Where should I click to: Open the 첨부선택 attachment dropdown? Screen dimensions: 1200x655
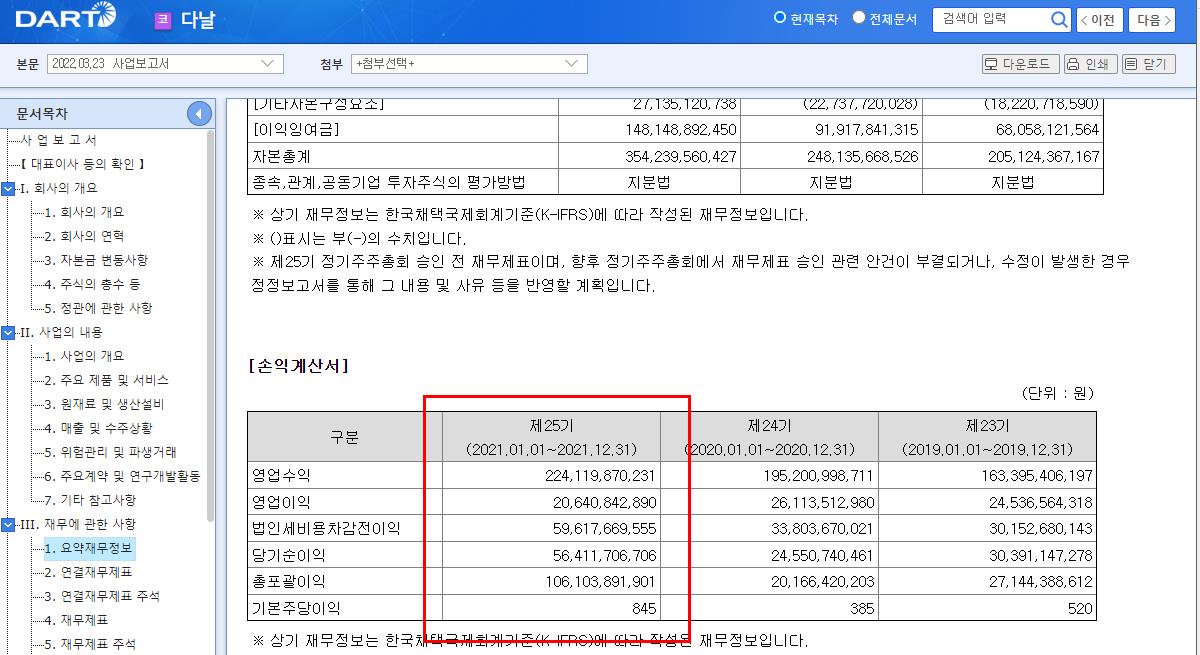pyautogui.click(x=469, y=64)
